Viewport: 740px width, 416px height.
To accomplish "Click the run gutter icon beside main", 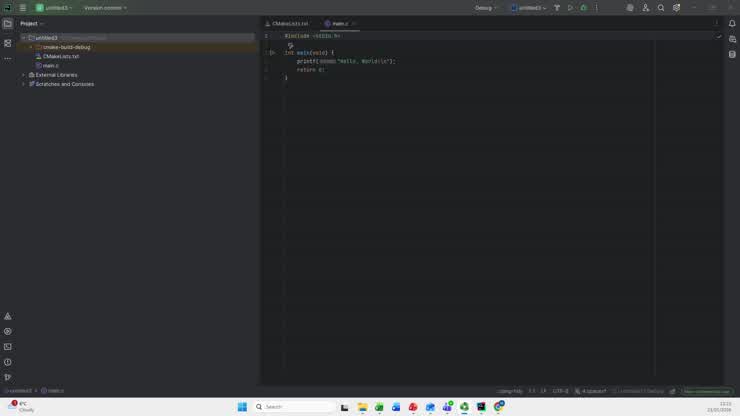I will coord(272,53).
